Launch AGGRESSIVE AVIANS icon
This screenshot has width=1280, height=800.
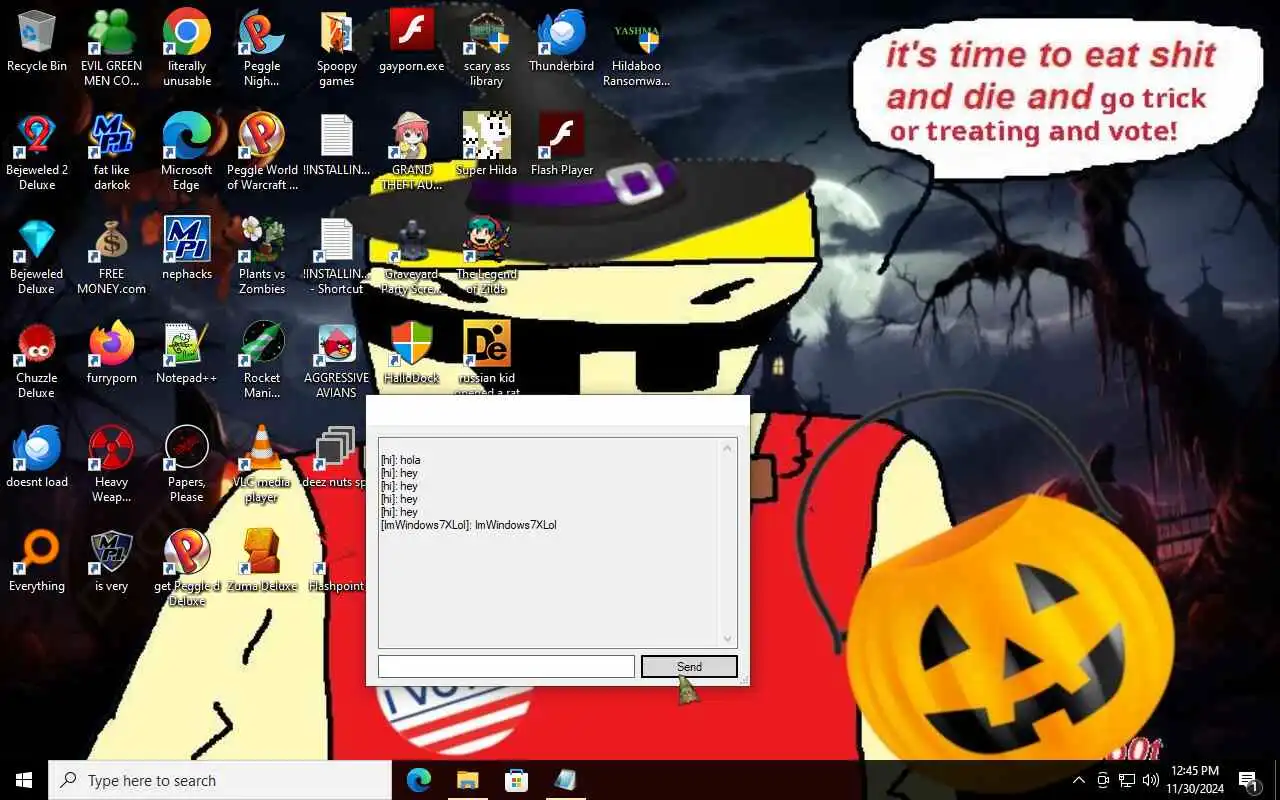pos(337,360)
